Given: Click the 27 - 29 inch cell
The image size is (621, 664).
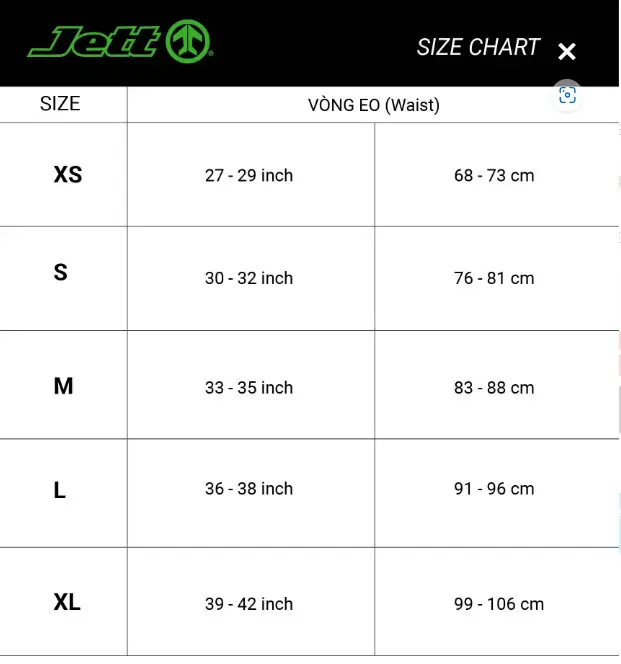Looking at the screenshot, I should (x=249, y=175).
